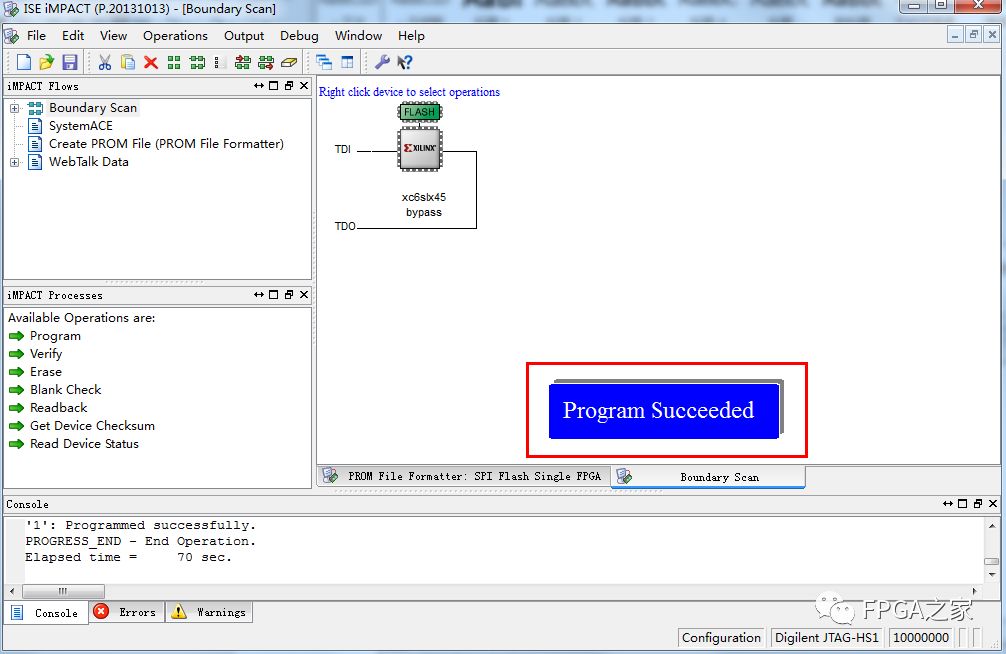
Task: Run the Verify operation
Action: pyautogui.click(x=46, y=354)
